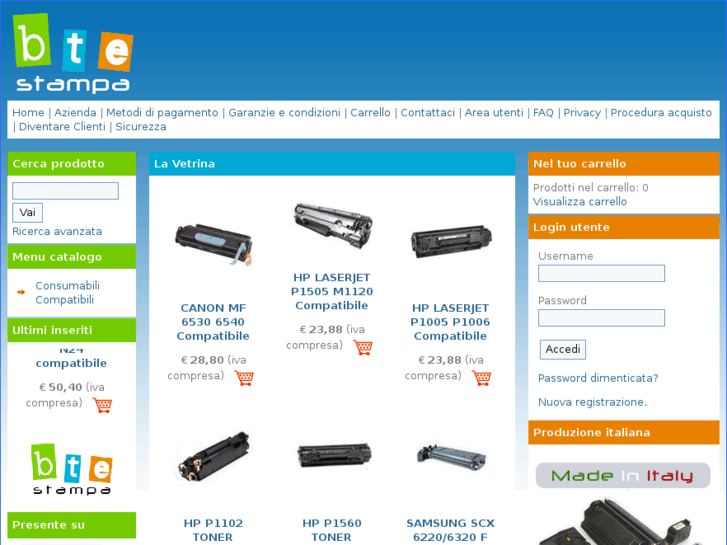The width and height of the screenshot is (727, 545).
Task: Click small bte stampa sidebar logo
Action: pos(72,469)
